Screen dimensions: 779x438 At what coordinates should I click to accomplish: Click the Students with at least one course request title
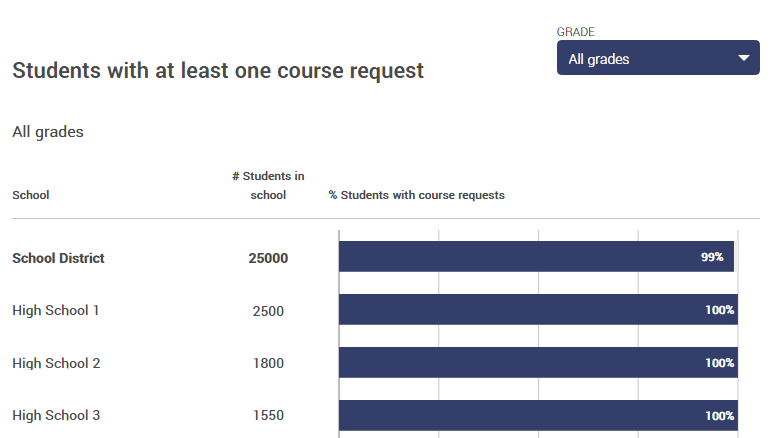(x=218, y=71)
